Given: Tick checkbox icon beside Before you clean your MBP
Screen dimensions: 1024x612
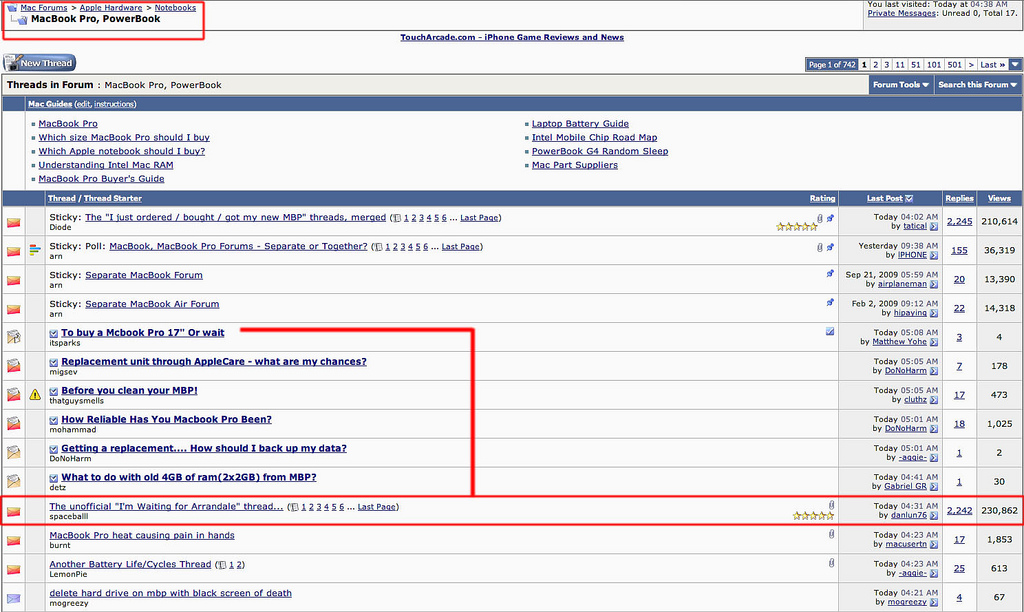Looking at the screenshot, I should 54,391.
